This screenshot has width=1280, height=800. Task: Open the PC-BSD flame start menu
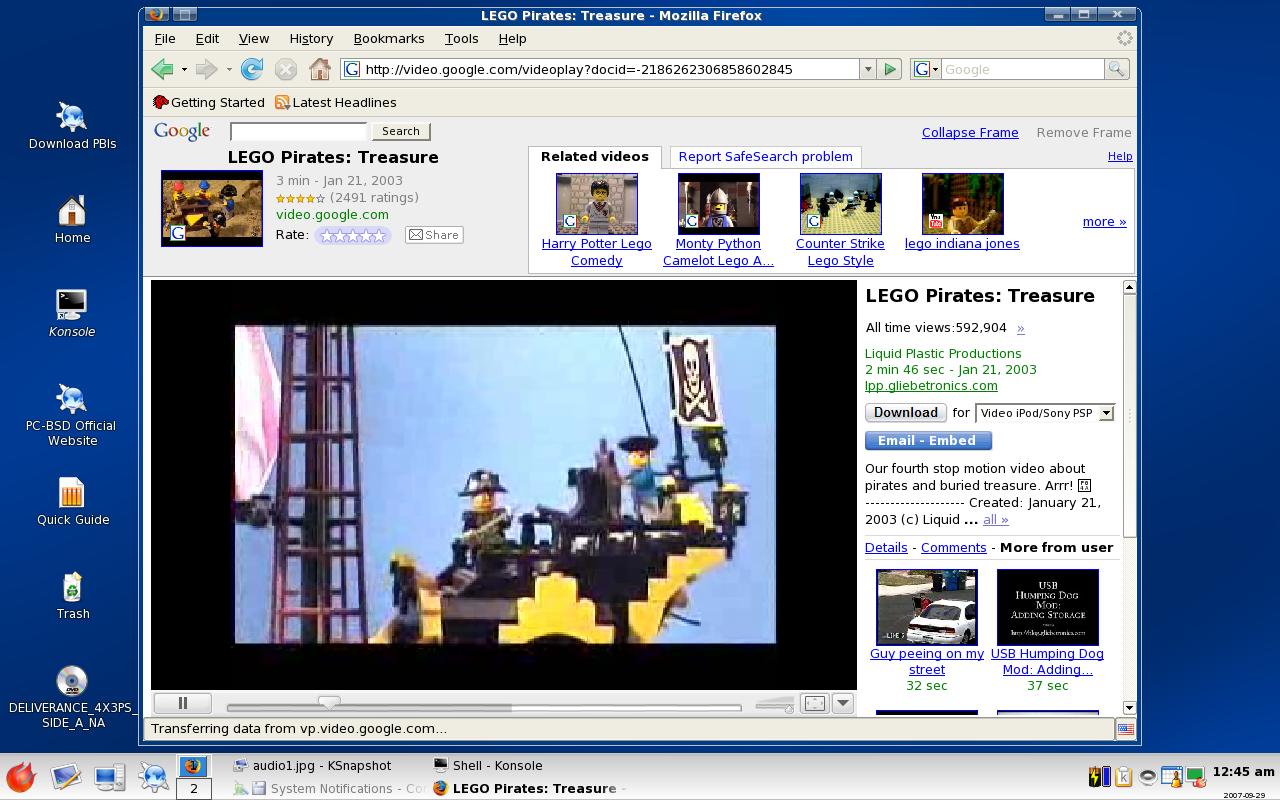click(x=21, y=776)
